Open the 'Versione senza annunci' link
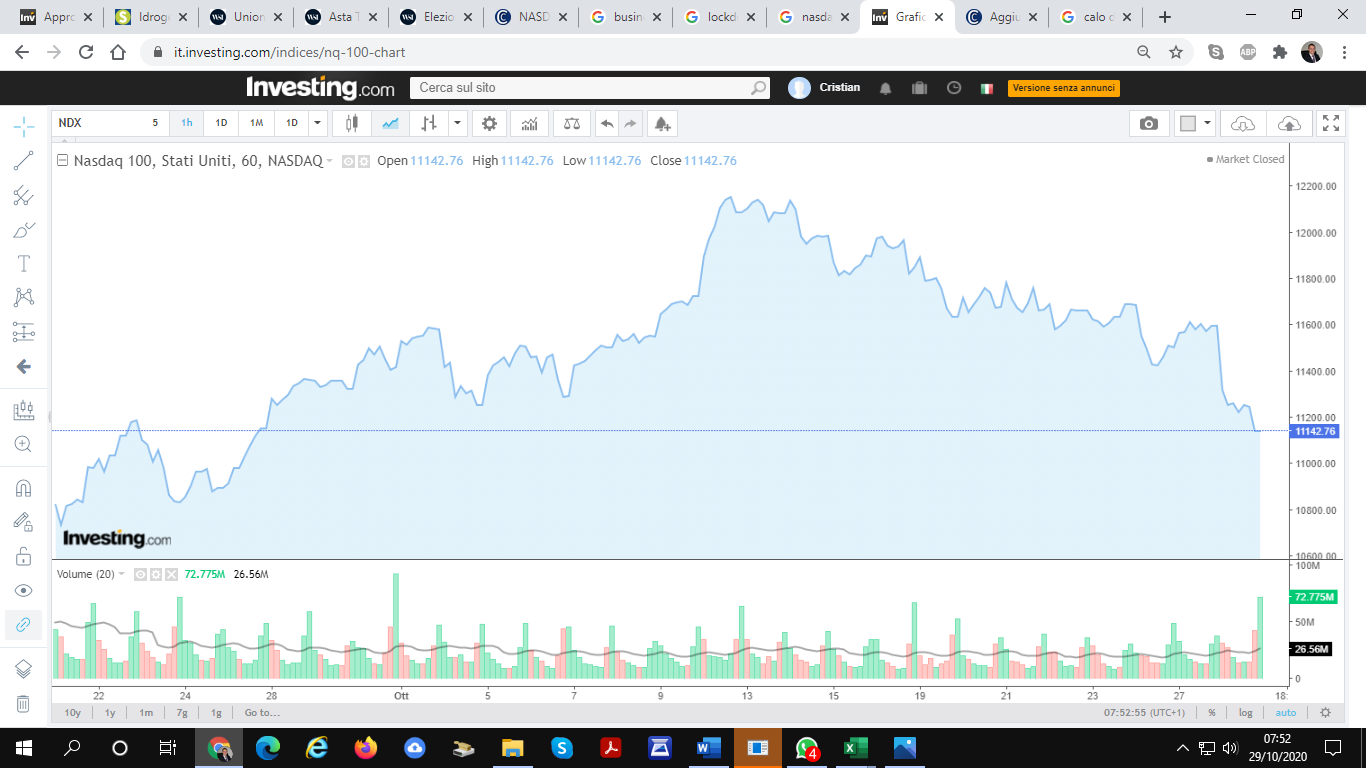Screen dimensions: 1366x768 1064,88
